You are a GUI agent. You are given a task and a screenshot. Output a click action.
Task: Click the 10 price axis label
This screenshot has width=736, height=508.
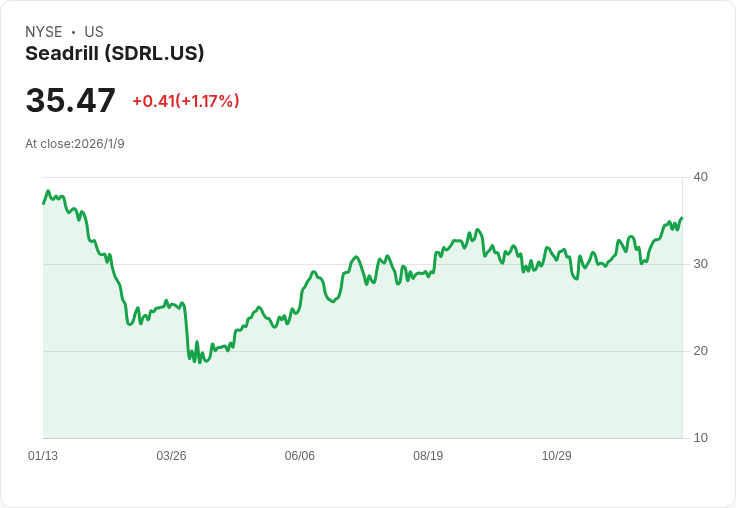700,438
